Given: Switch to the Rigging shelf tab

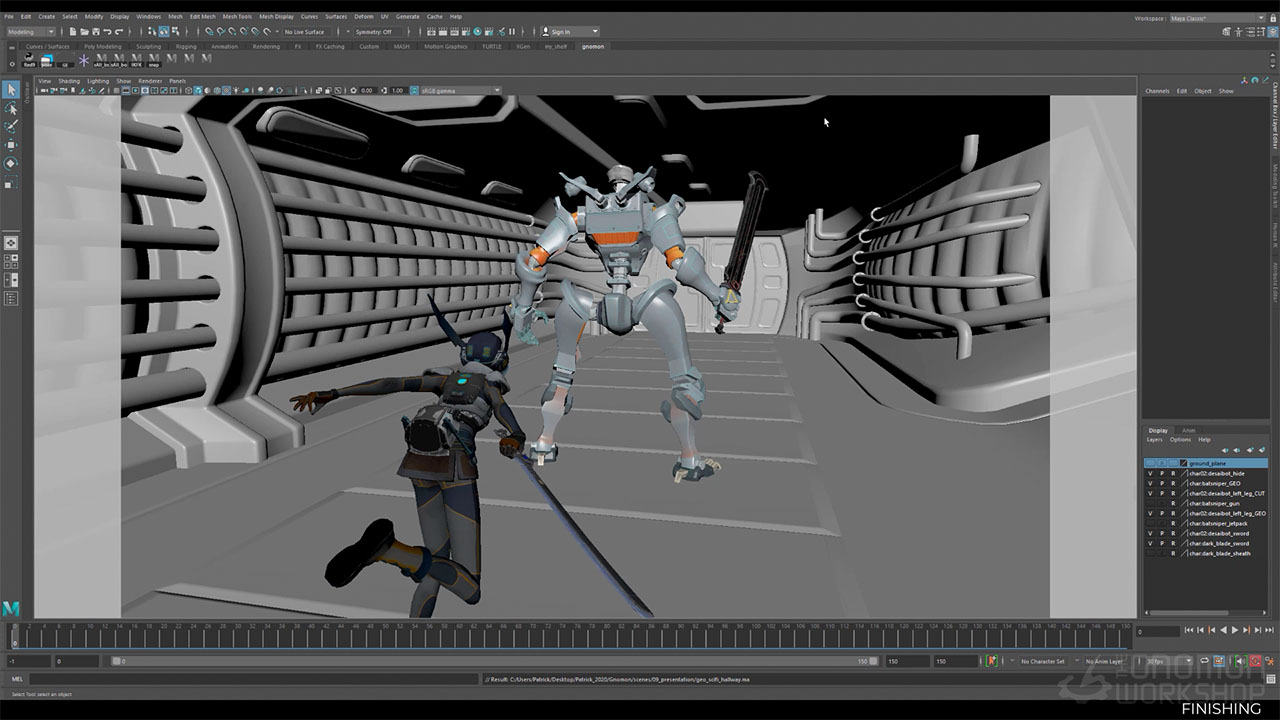Looking at the screenshot, I should 186,46.
